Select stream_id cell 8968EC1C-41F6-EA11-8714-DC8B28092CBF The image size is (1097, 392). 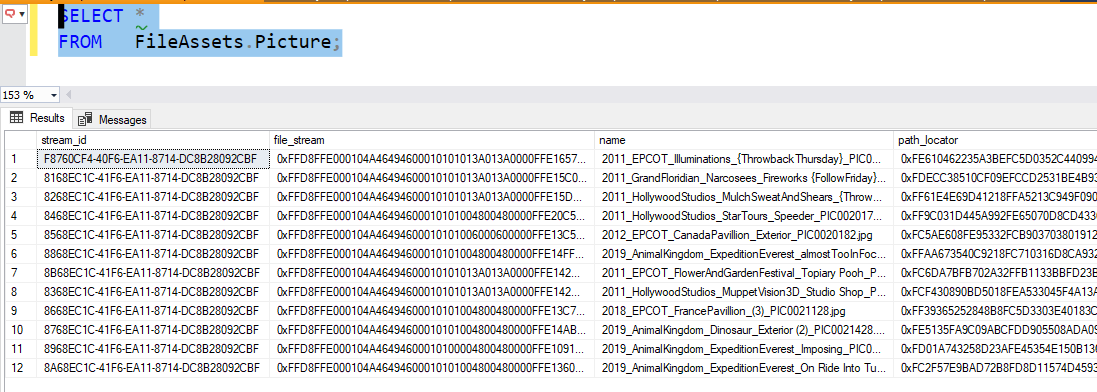pos(153,348)
